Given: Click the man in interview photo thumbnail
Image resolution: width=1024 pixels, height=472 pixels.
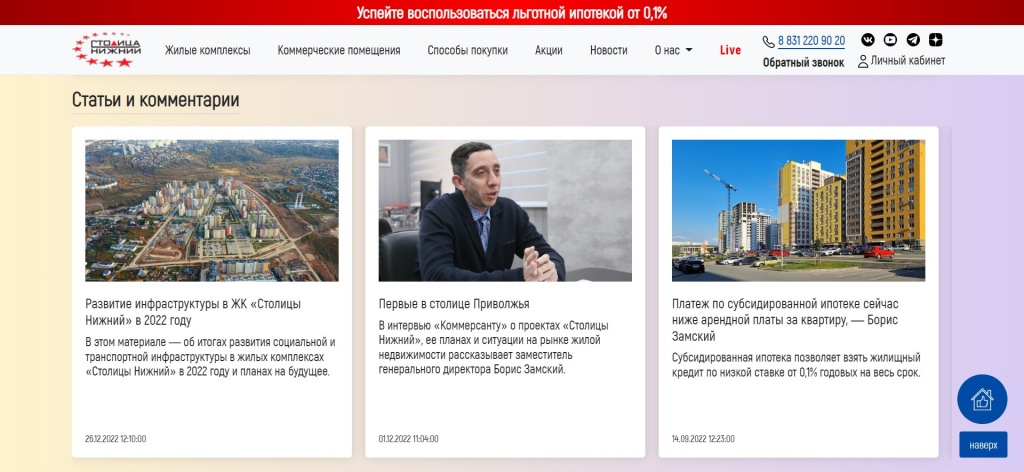Looking at the screenshot, I should pos(505,210).
